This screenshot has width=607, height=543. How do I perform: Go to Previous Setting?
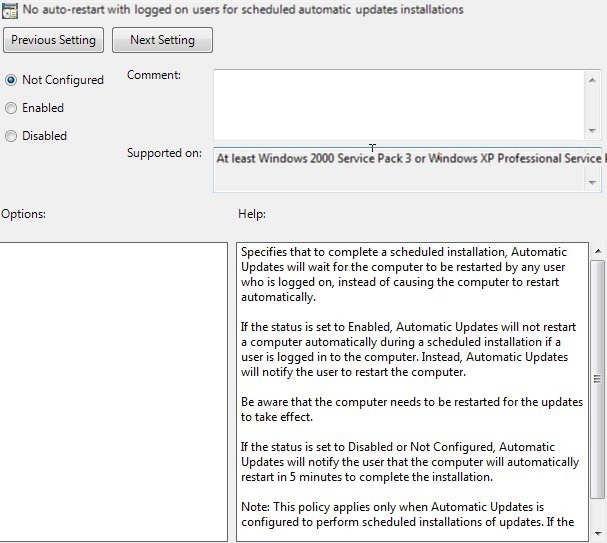[x=53, y=40]
